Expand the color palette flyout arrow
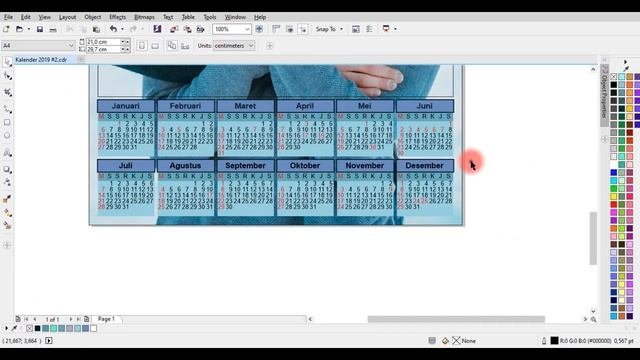The height and width of the screenshot is (360, 640). (625, 62)
